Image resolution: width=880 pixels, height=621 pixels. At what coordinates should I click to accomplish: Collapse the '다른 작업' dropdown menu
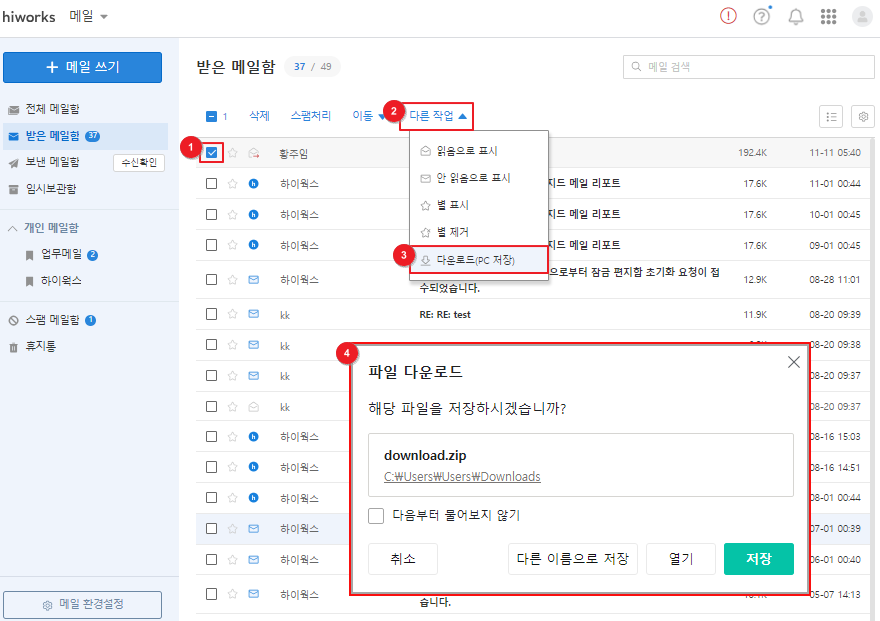[438, 116]
